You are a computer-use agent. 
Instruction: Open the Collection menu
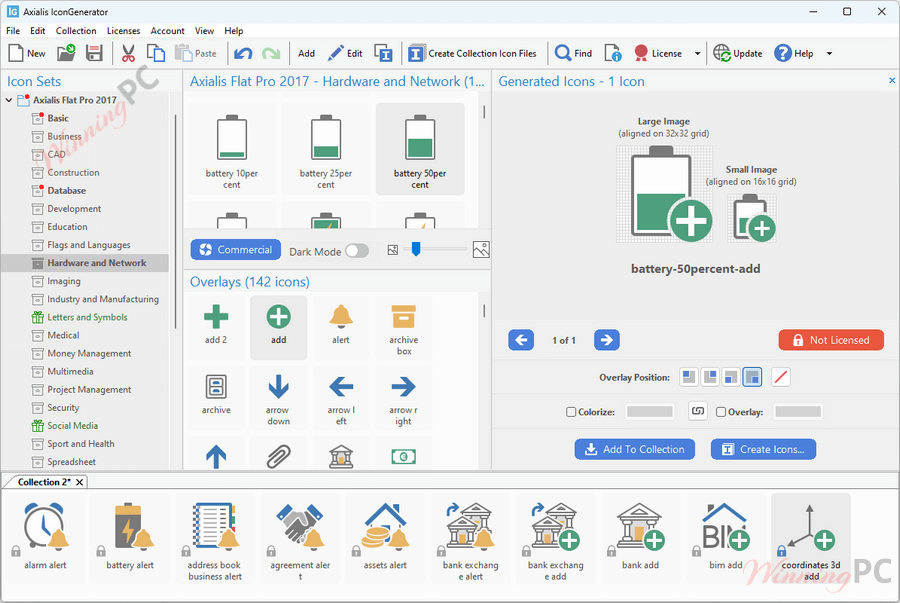click(76, 30)
